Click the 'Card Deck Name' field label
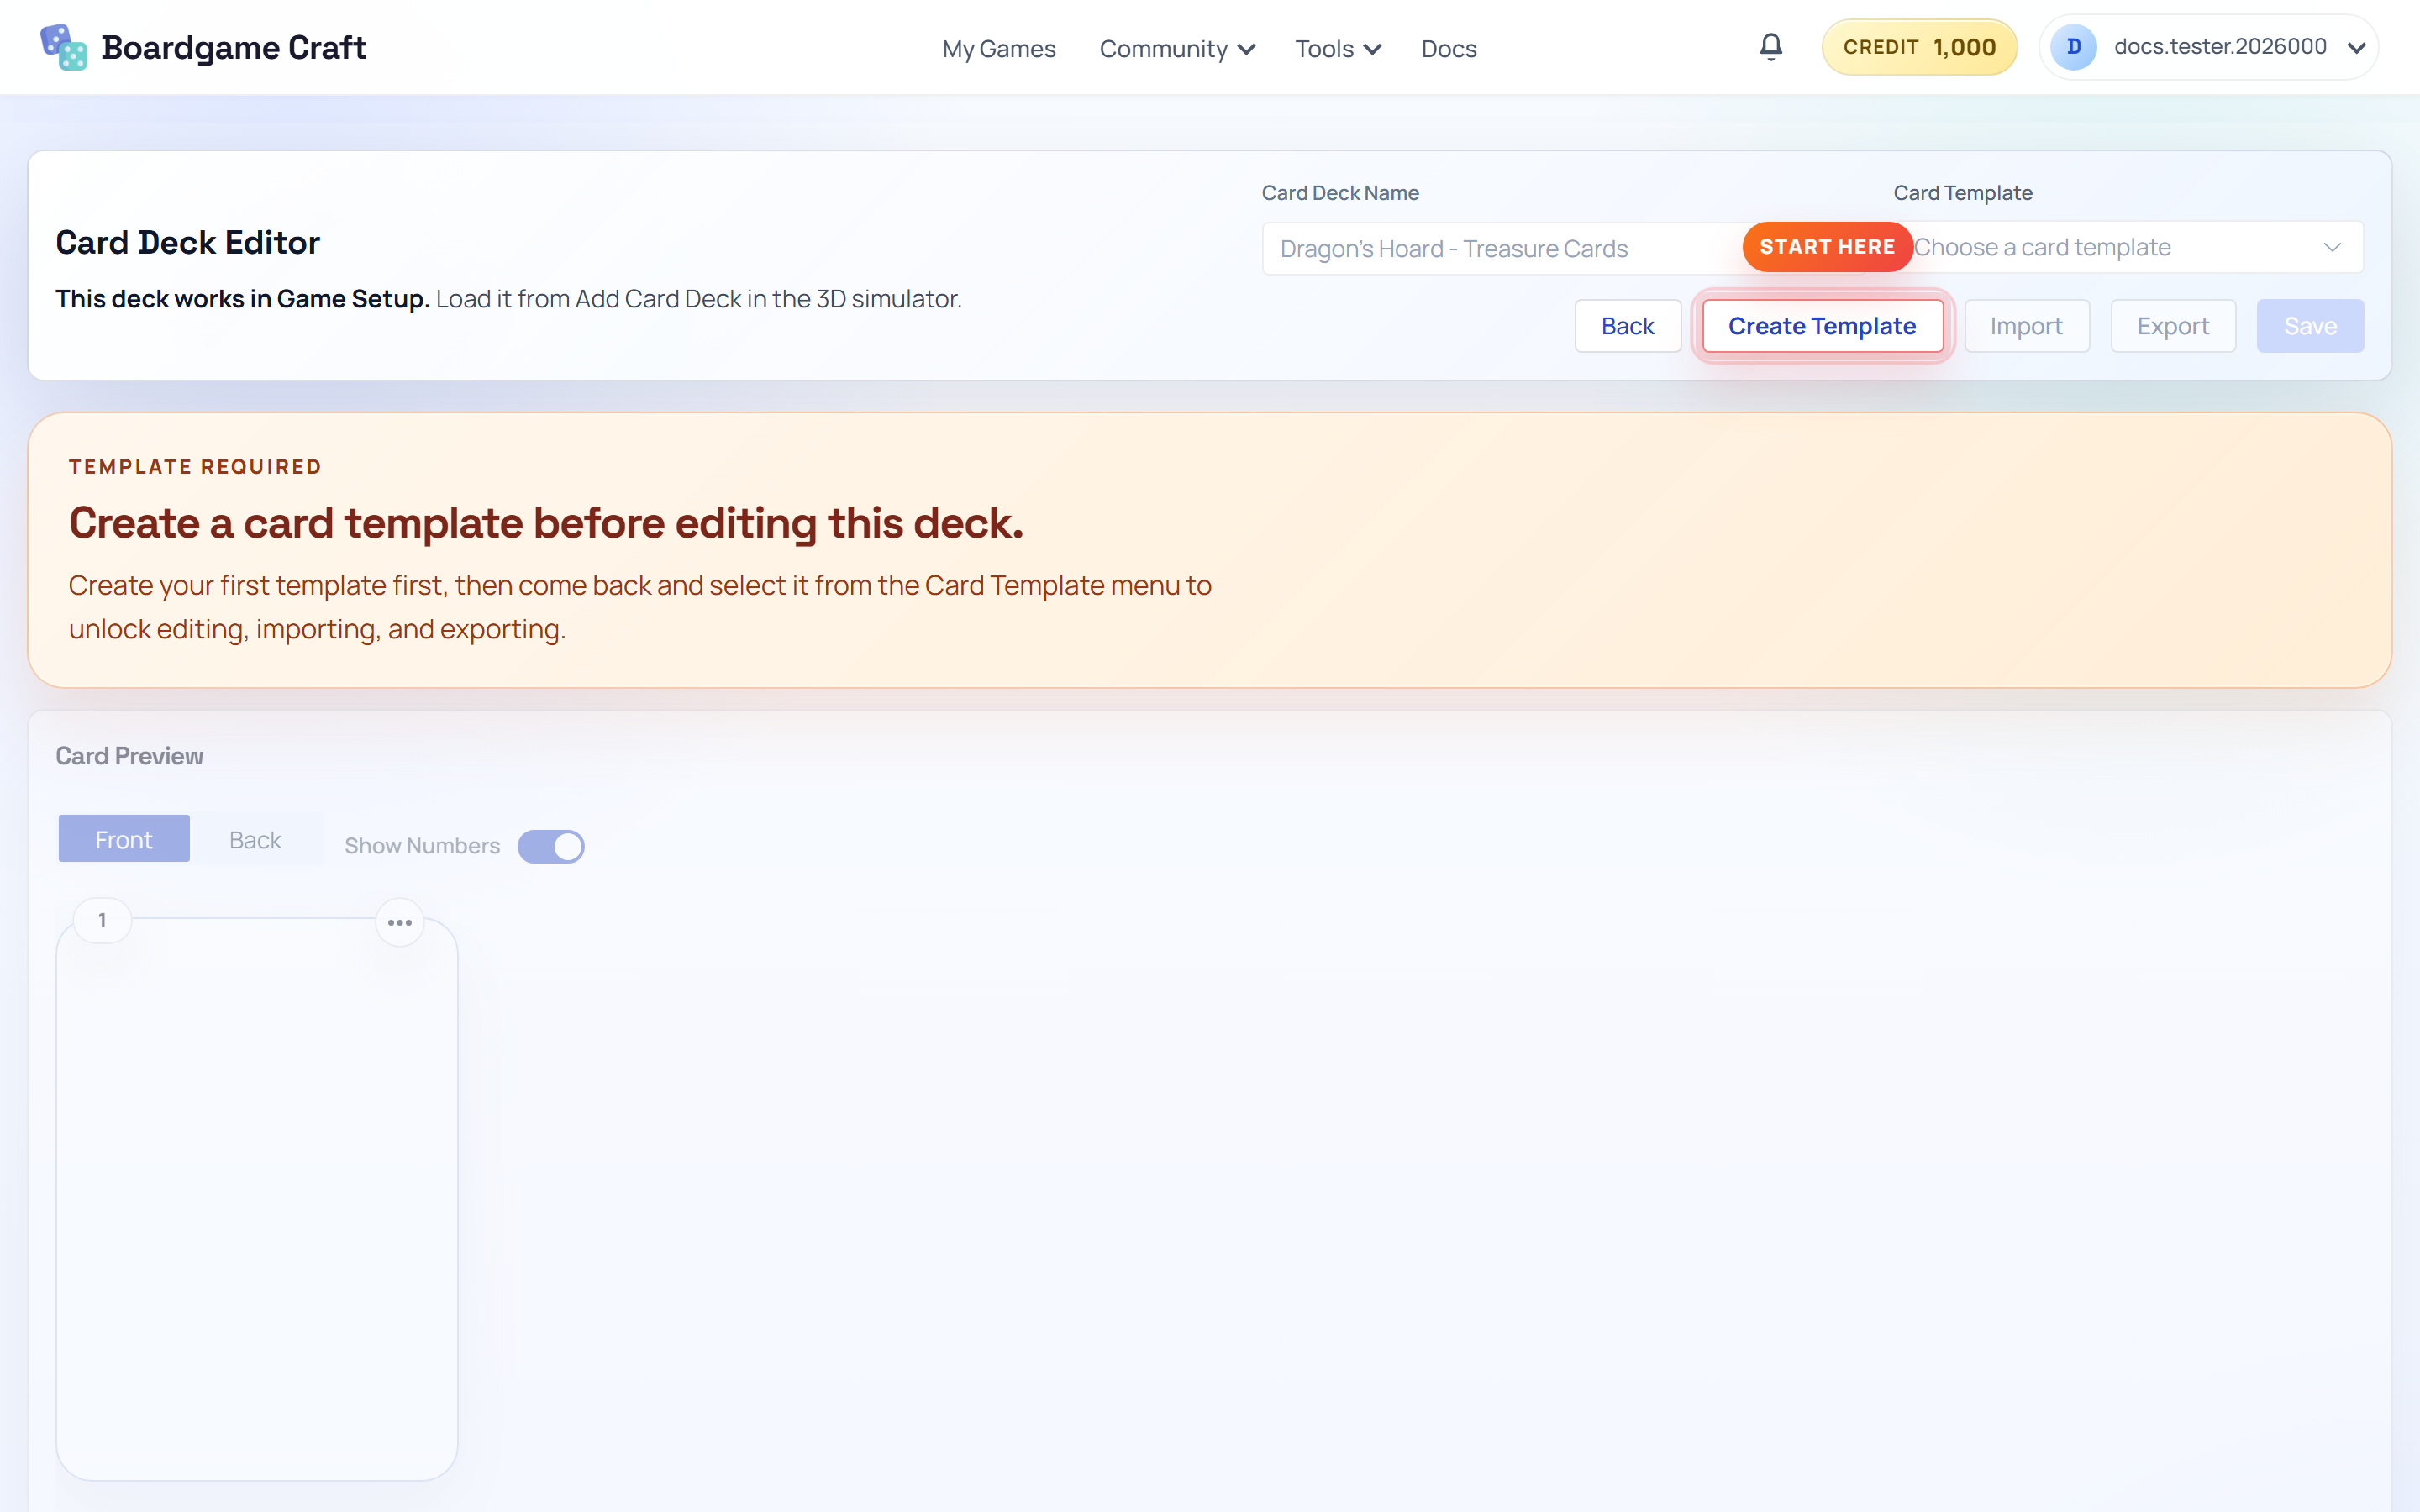Image resolution: width=2420 pixels, height=1512 pixels. (1340, 193)
